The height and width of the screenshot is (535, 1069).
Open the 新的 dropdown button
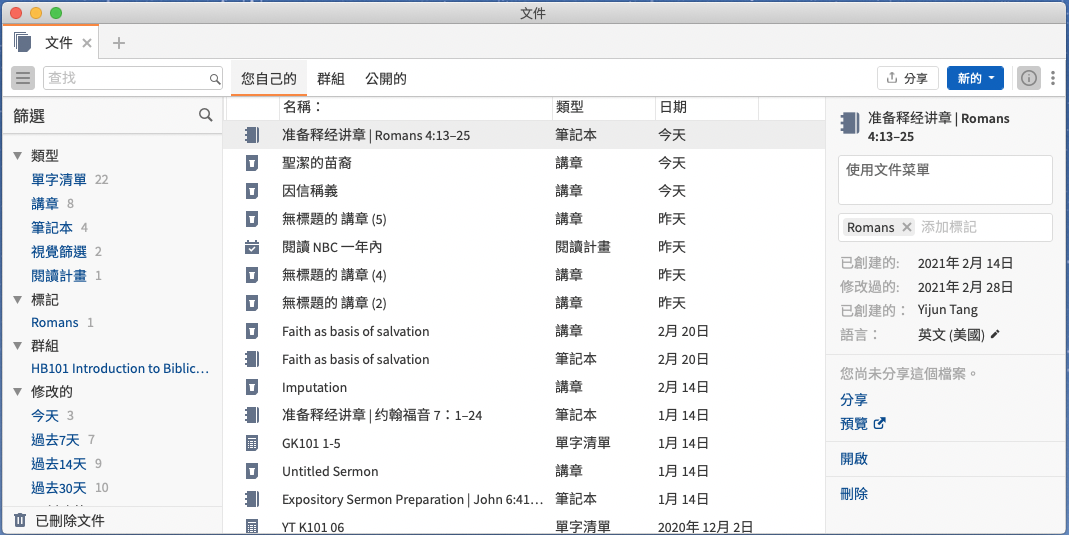coord(975,78)
